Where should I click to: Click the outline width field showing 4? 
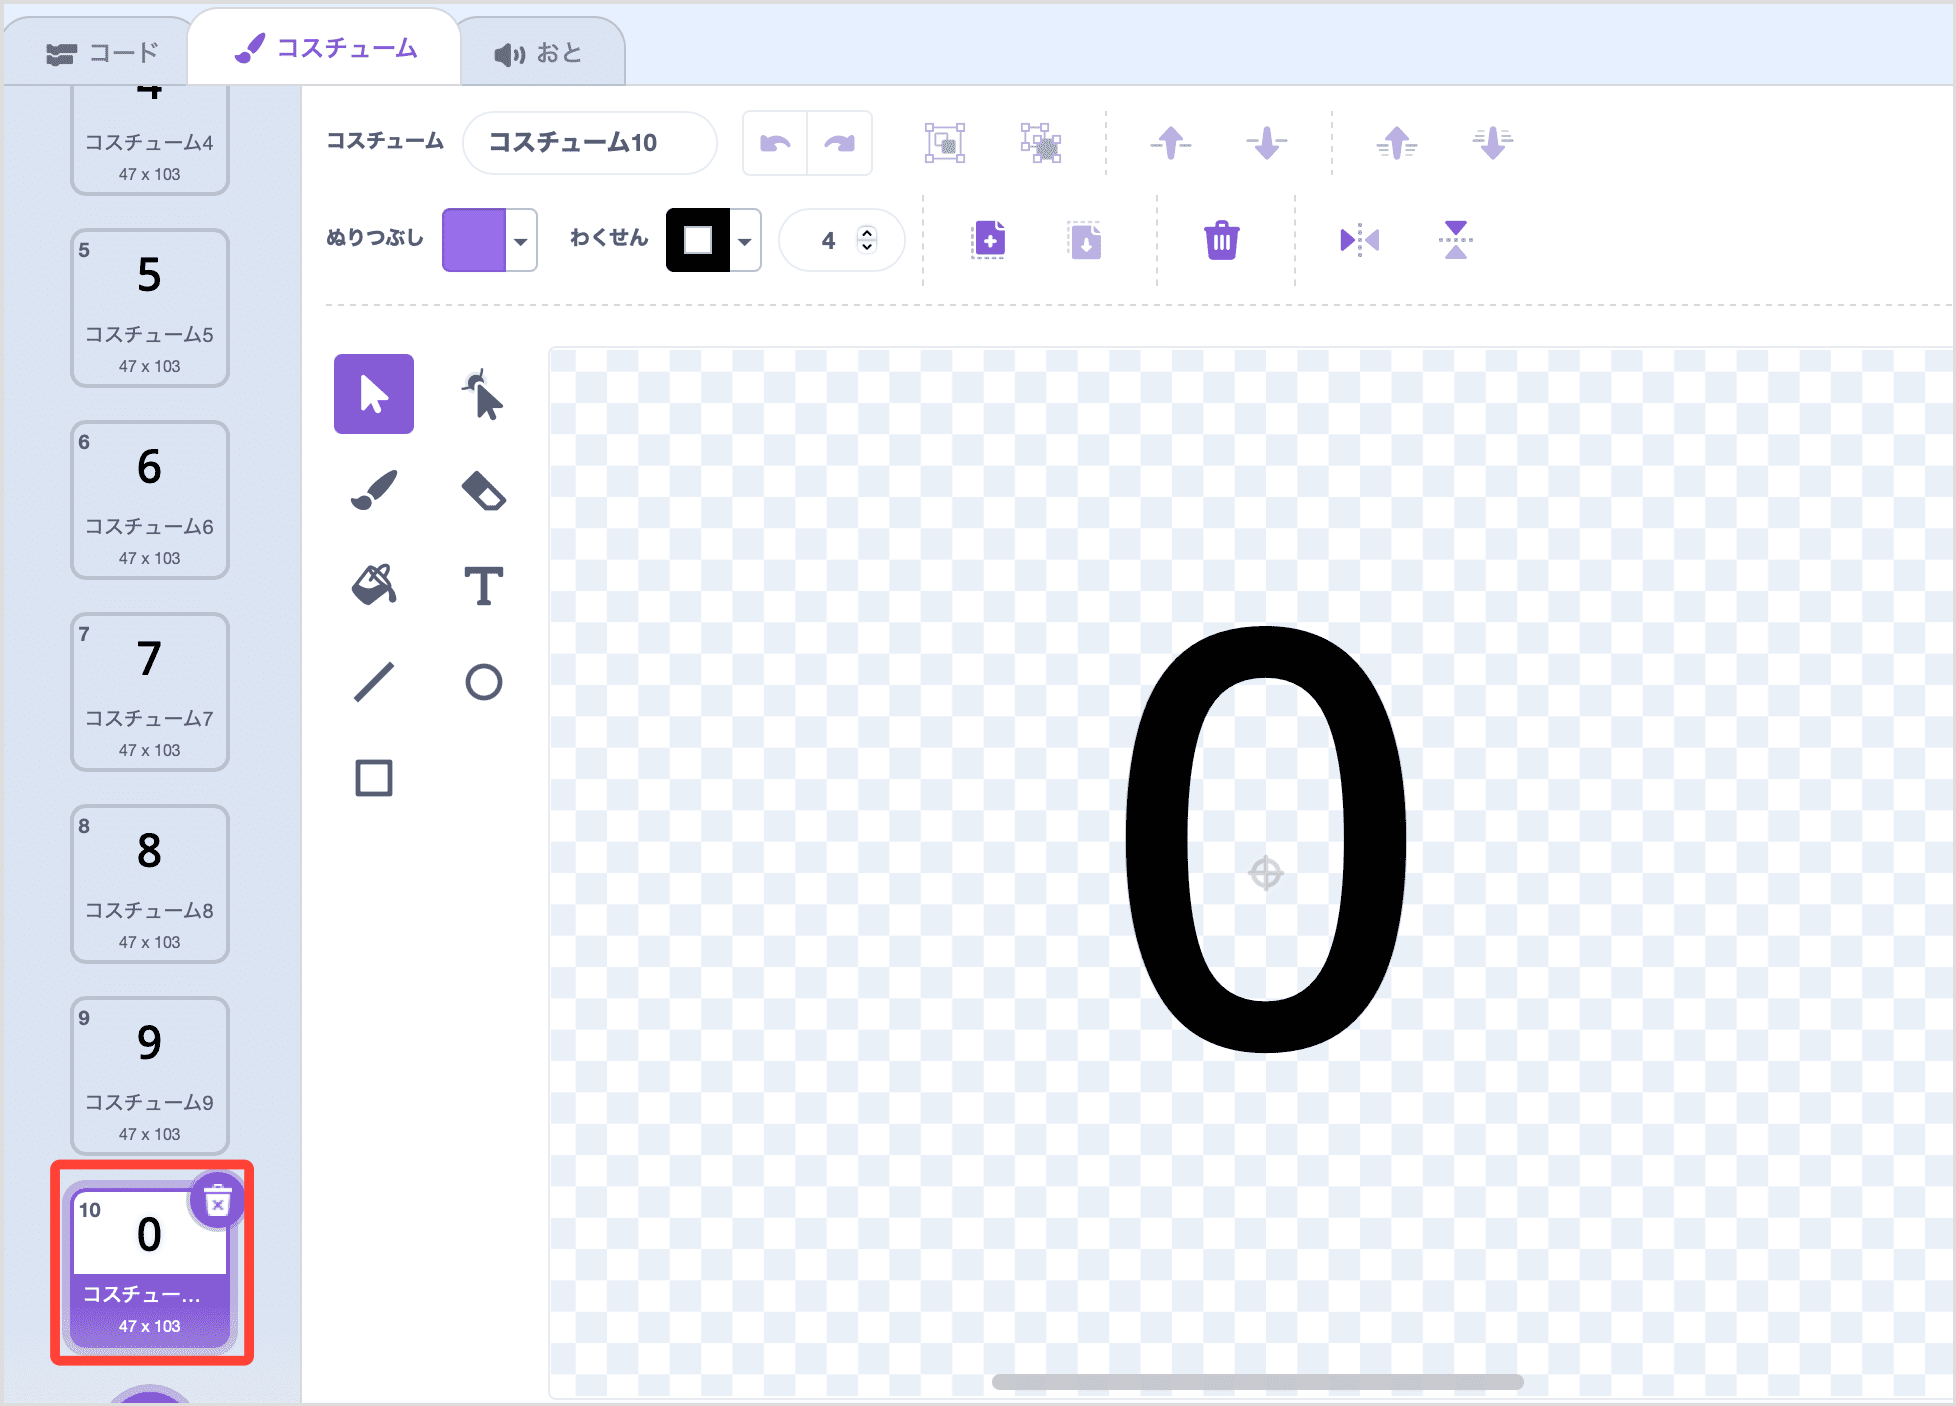[x=841, y=240]
